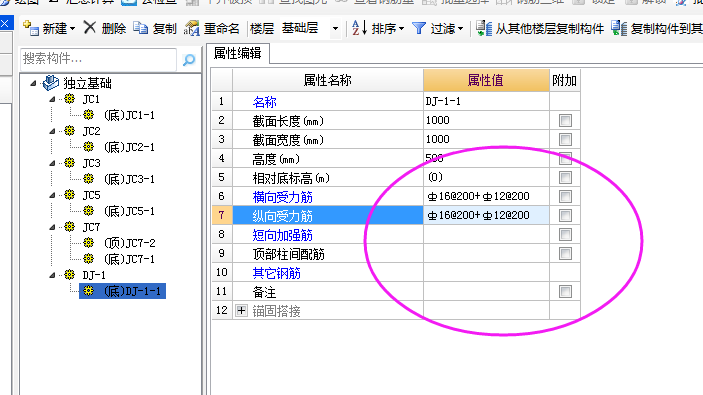Toggle 附加 checkbox for 短向加强筋 row
Image resolution: width=703 pixels, height=395 pixels.
(x=565, y=234)
